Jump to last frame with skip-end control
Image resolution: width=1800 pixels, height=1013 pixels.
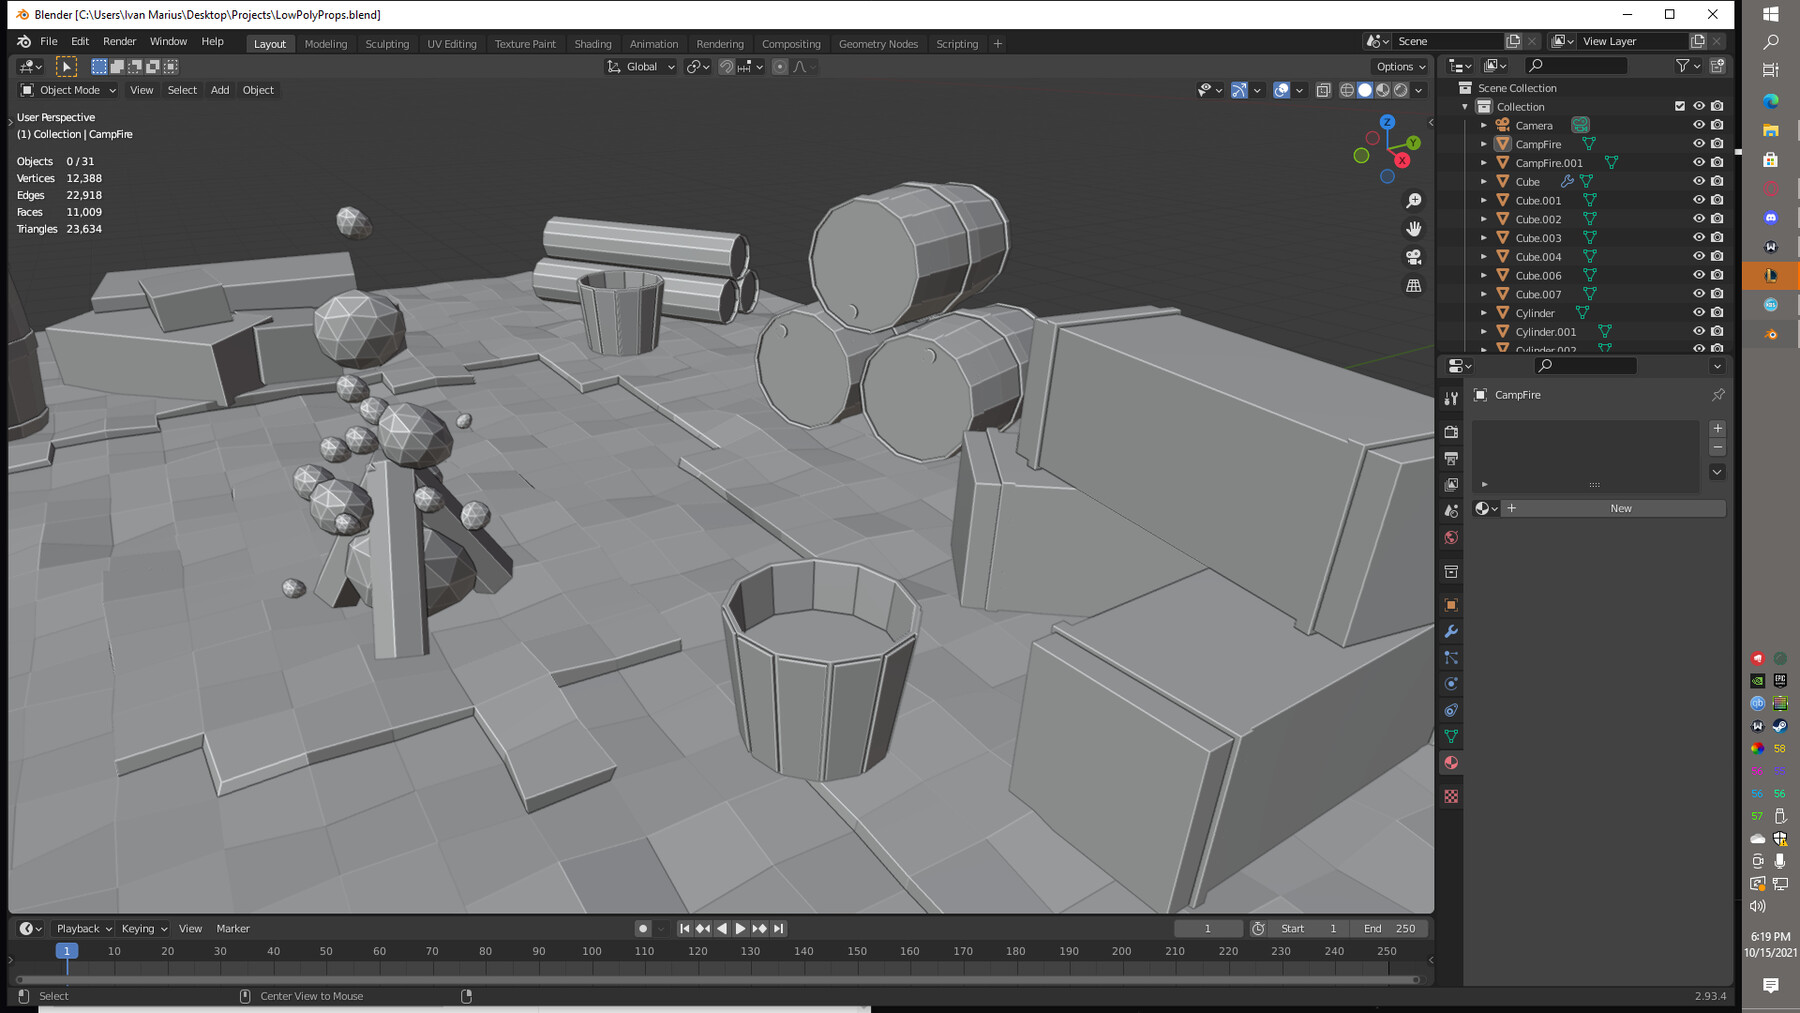point(779,928)
